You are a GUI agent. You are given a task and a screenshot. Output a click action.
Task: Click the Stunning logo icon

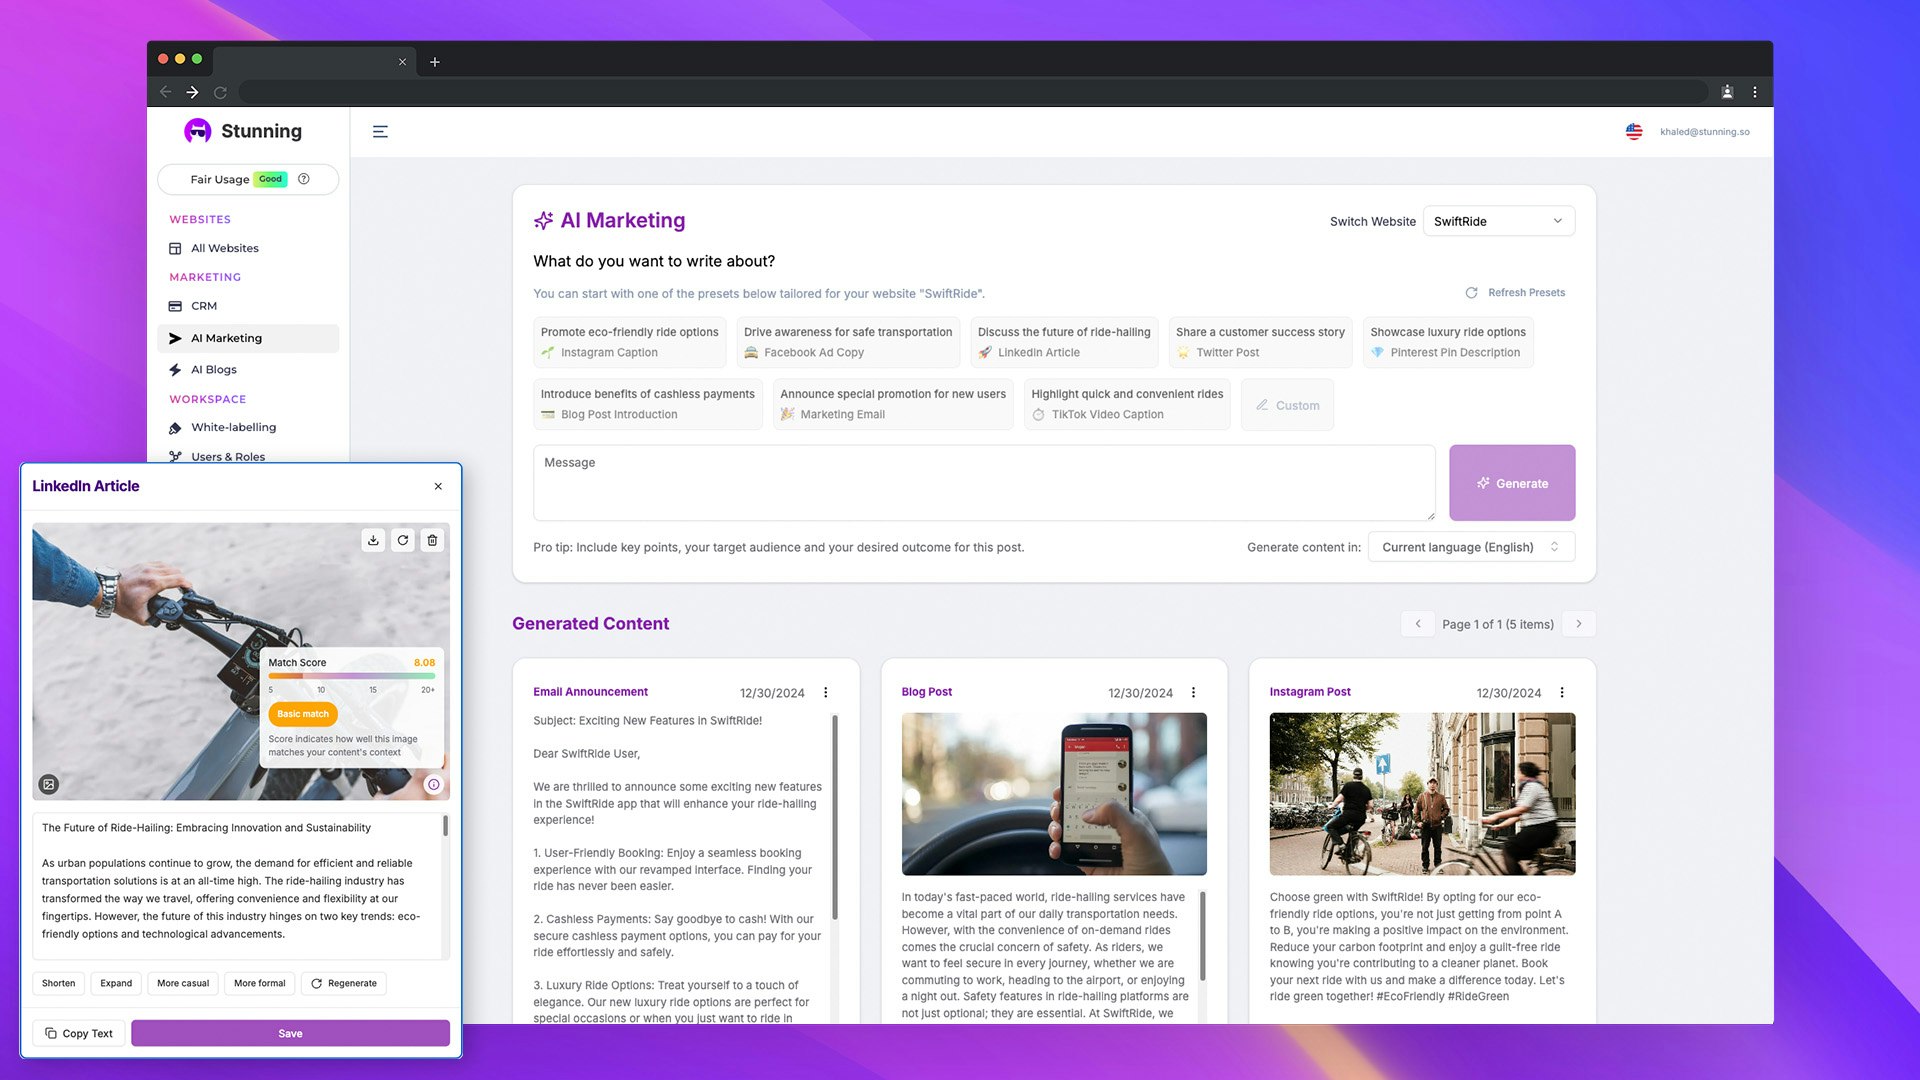[x=198, y=131]
